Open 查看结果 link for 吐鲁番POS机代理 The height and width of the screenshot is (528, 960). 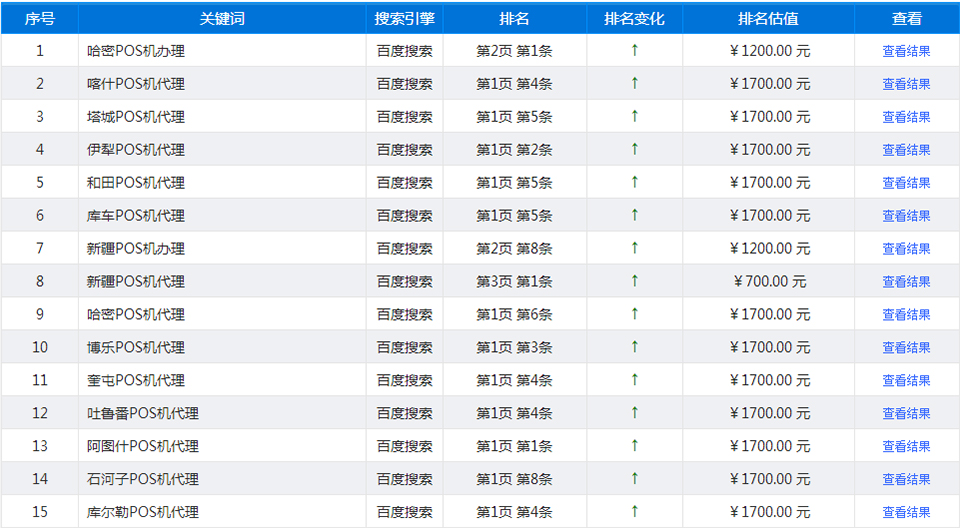click(x=906, y=413)
